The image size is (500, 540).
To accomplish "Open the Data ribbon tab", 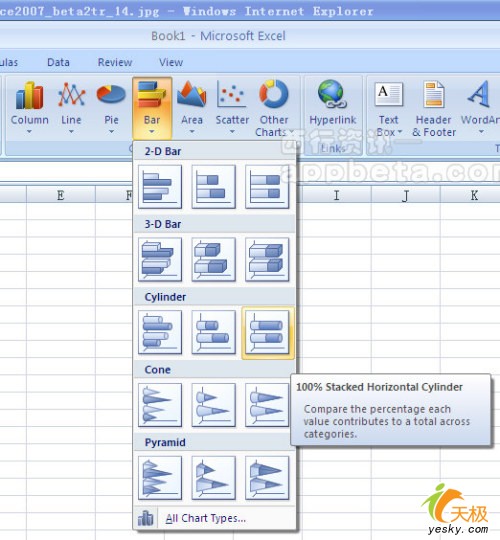I will [58, 62].
